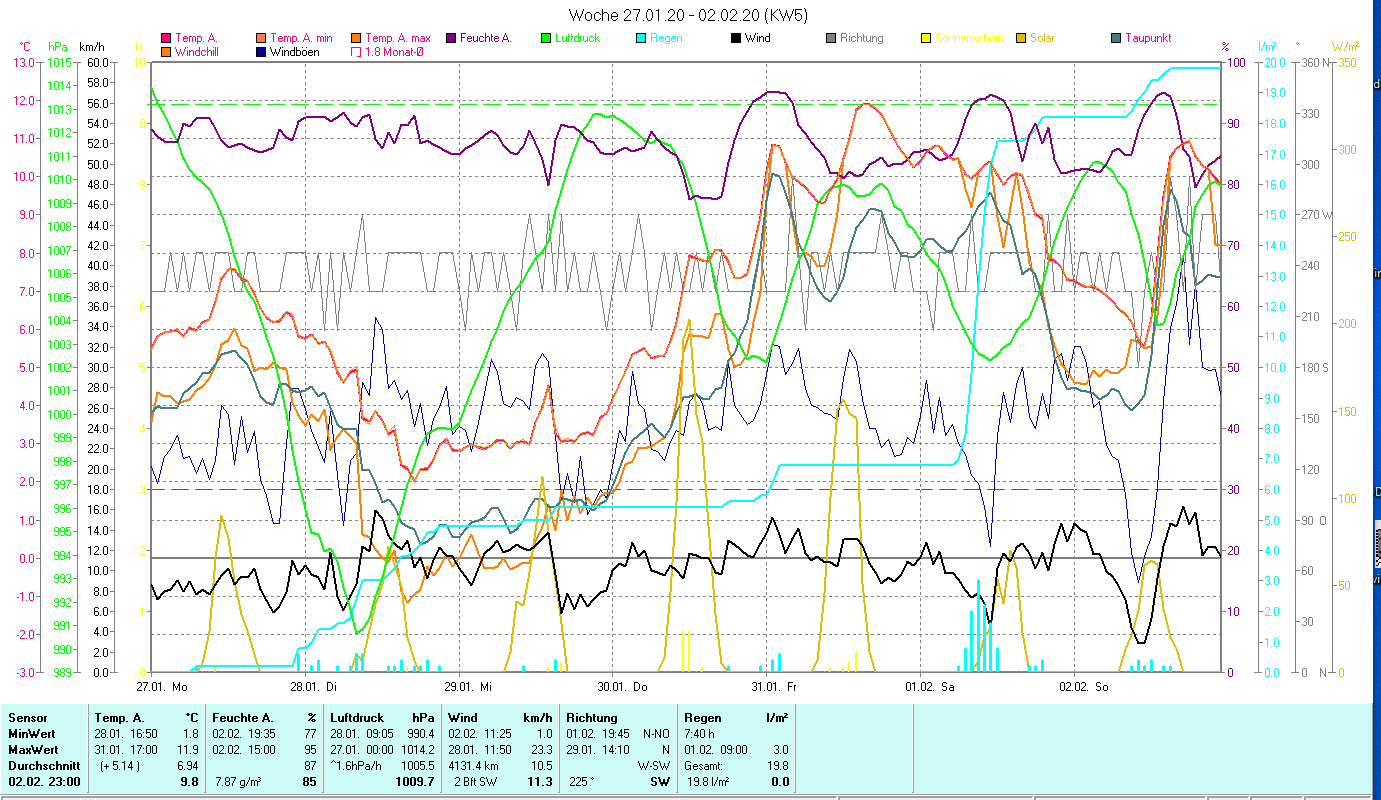Viewport: 1381px width, 800px height.
Task: Click the '27.01. Mo' date label
Action: [x=162, y=687]
